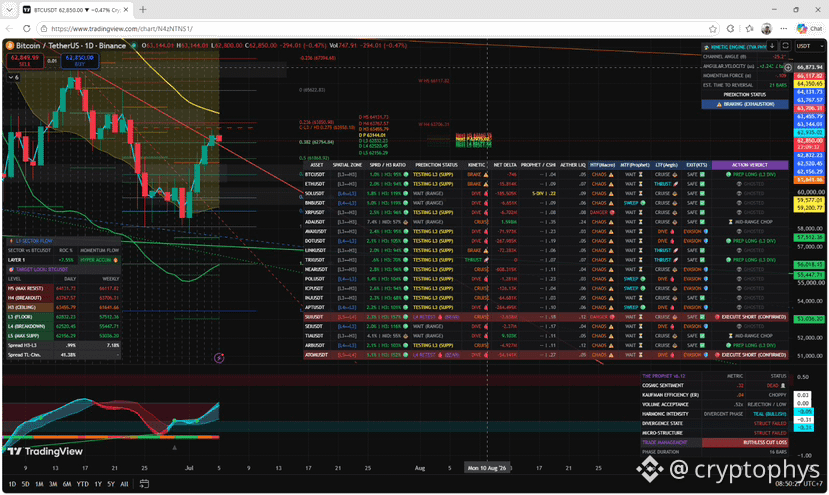Open the Copilot Chat button

(810, 29)
